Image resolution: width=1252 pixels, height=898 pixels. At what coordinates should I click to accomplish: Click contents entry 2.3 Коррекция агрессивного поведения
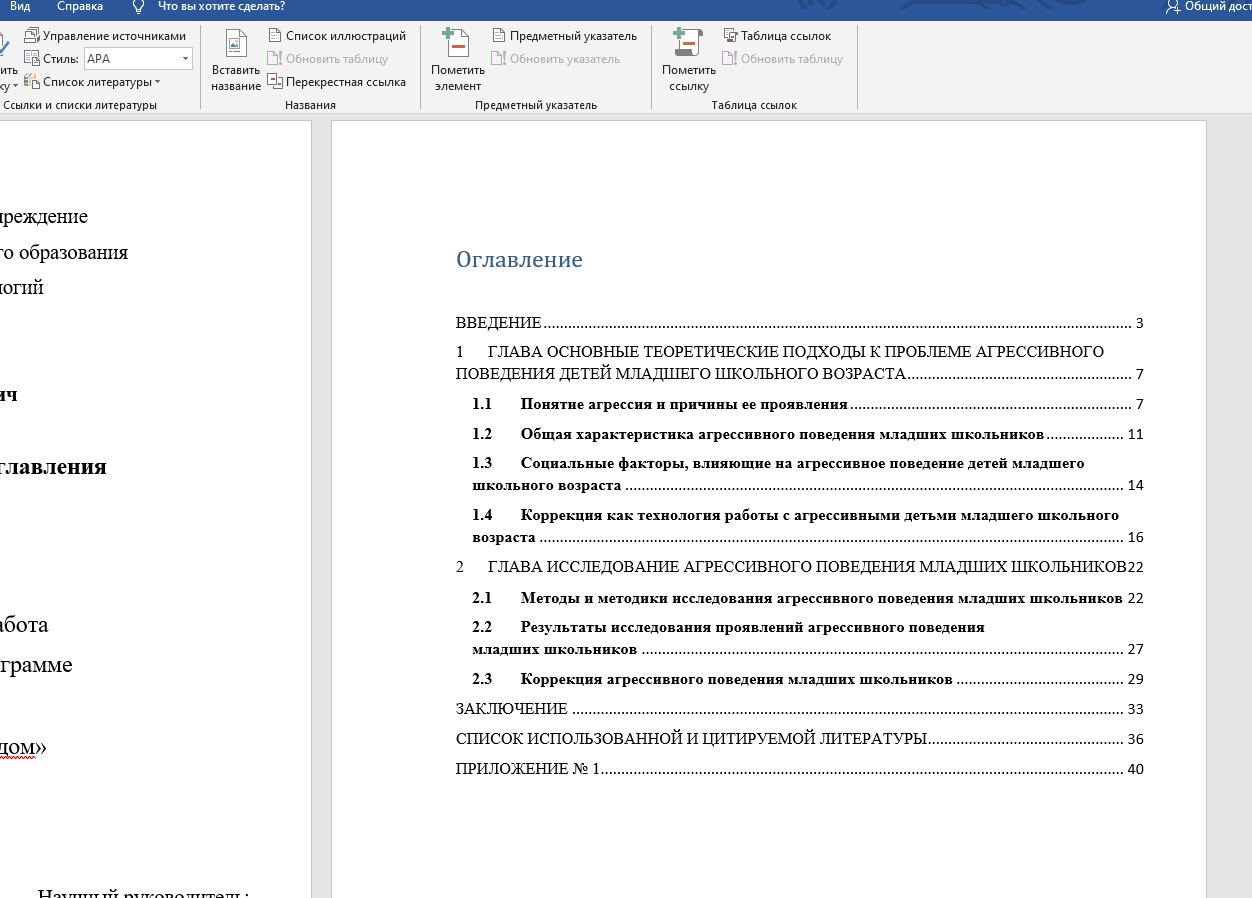(x=735, y=679)
